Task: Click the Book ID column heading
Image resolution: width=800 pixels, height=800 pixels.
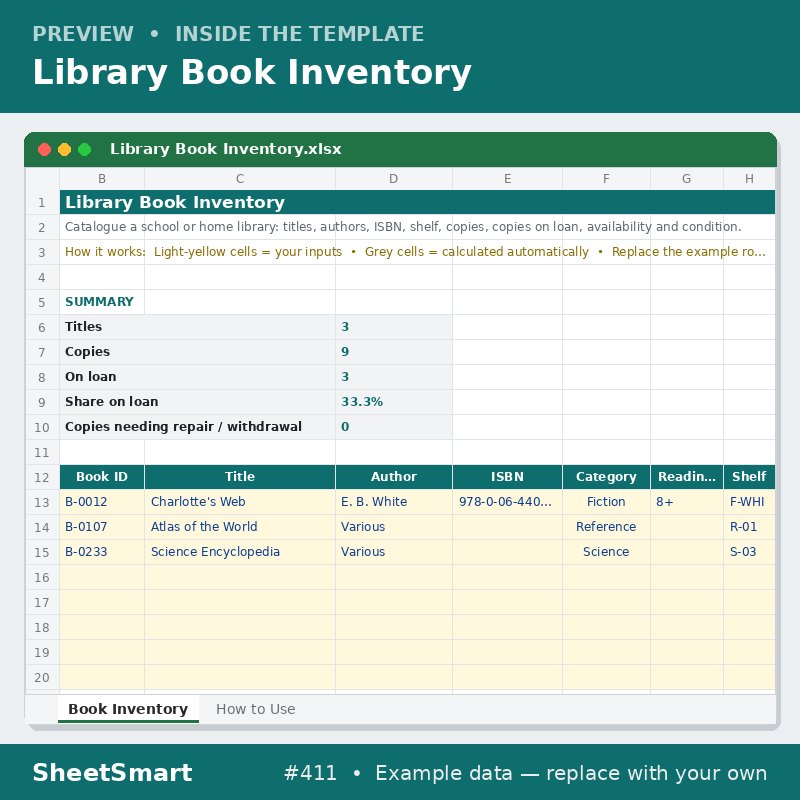Action: click(102, 477)
